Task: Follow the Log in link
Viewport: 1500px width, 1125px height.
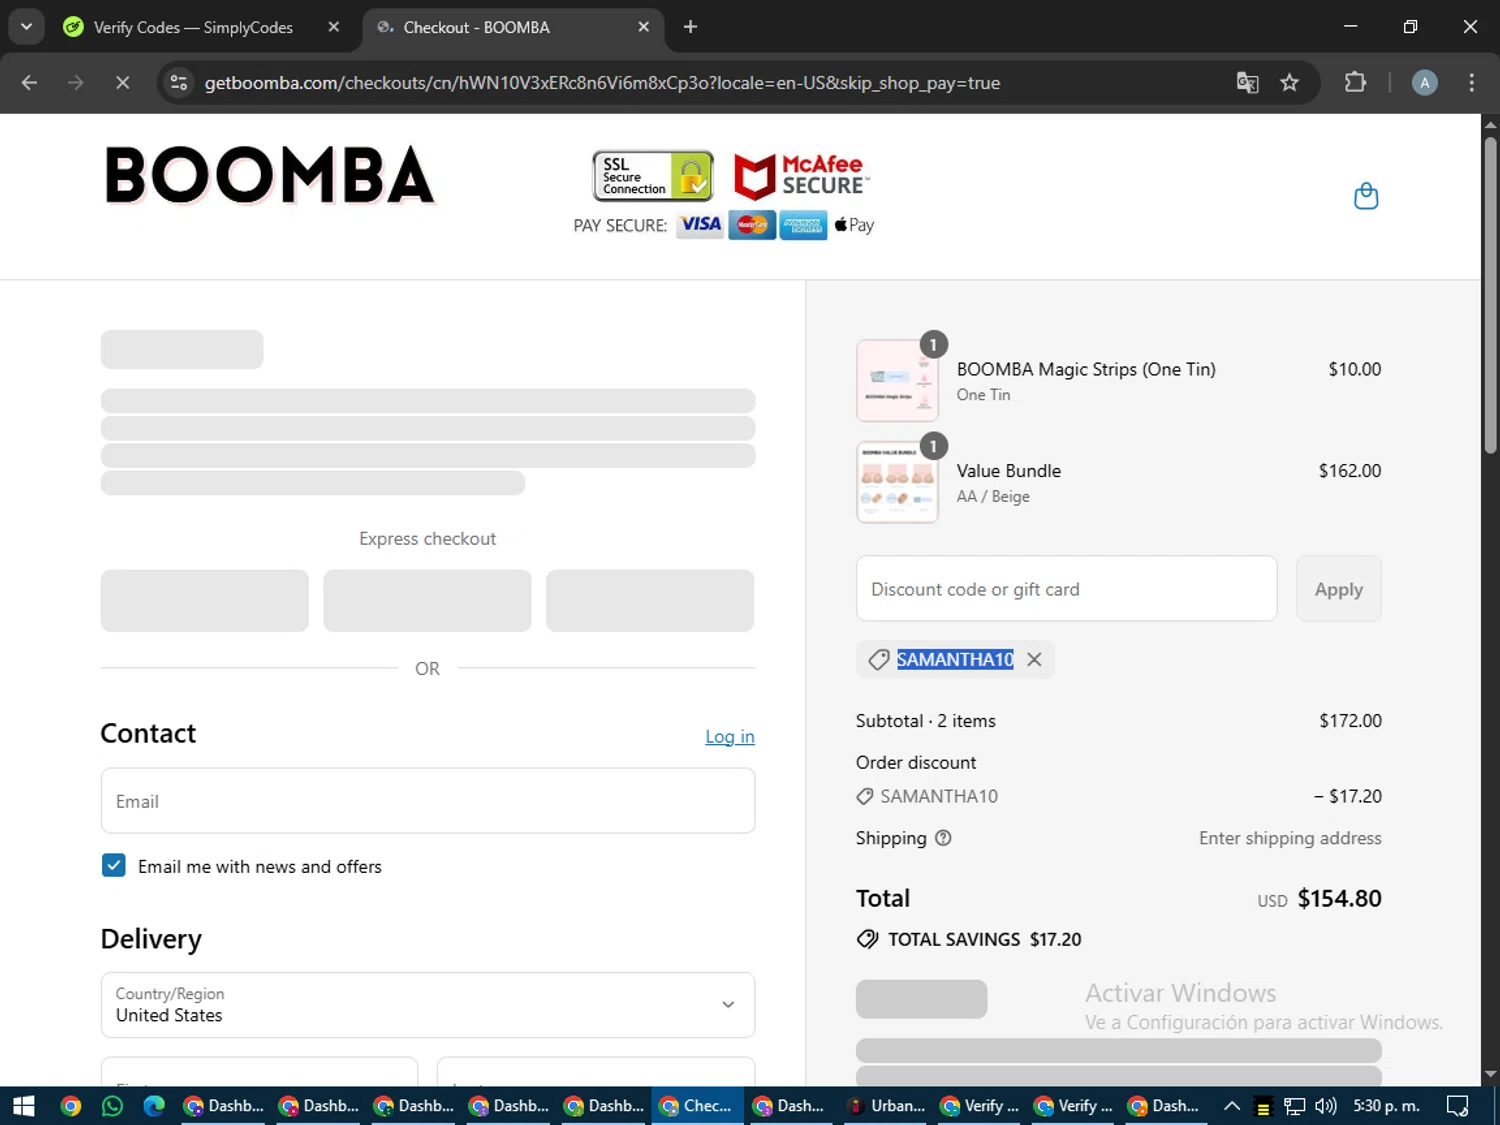Action: point(730,737)
